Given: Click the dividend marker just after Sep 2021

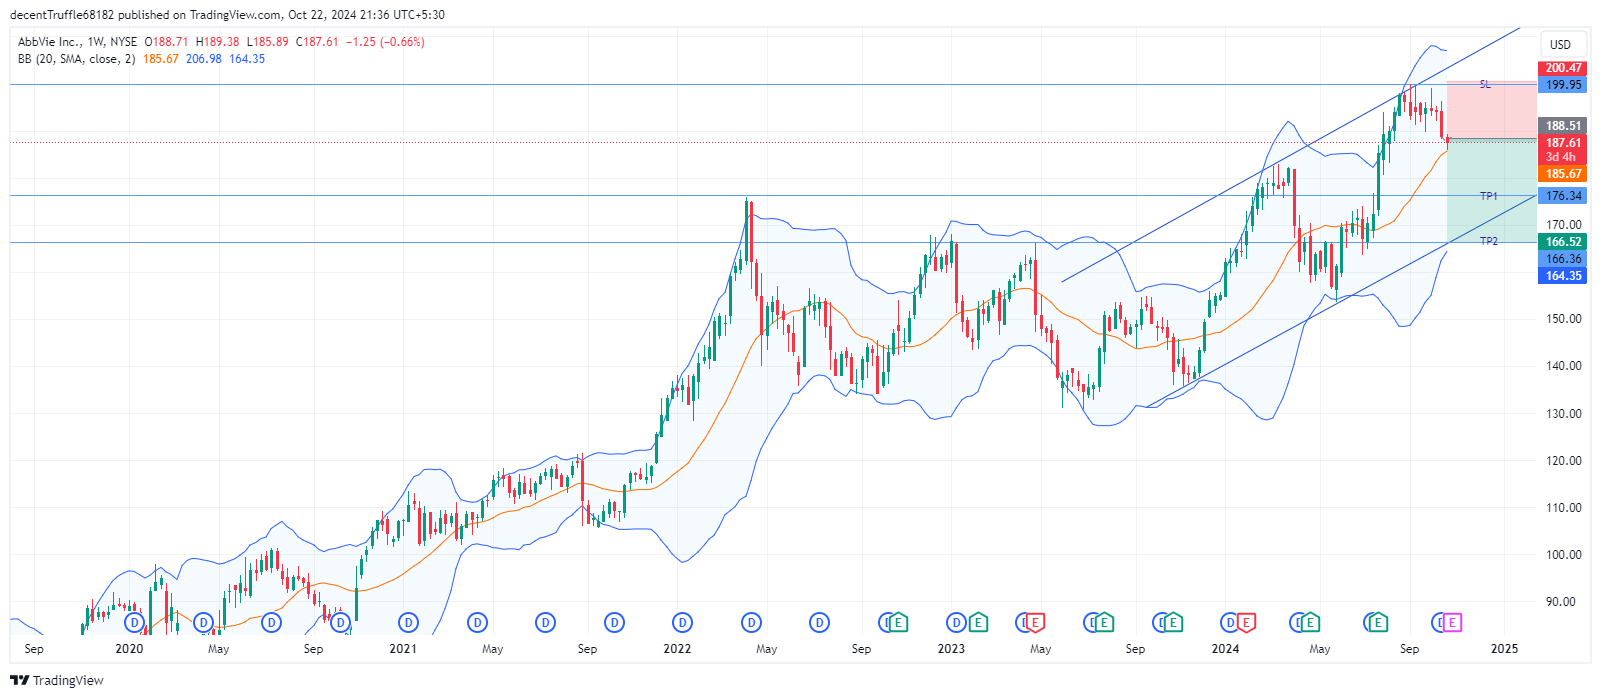Looking at the screenshot, I should point(614,623).
